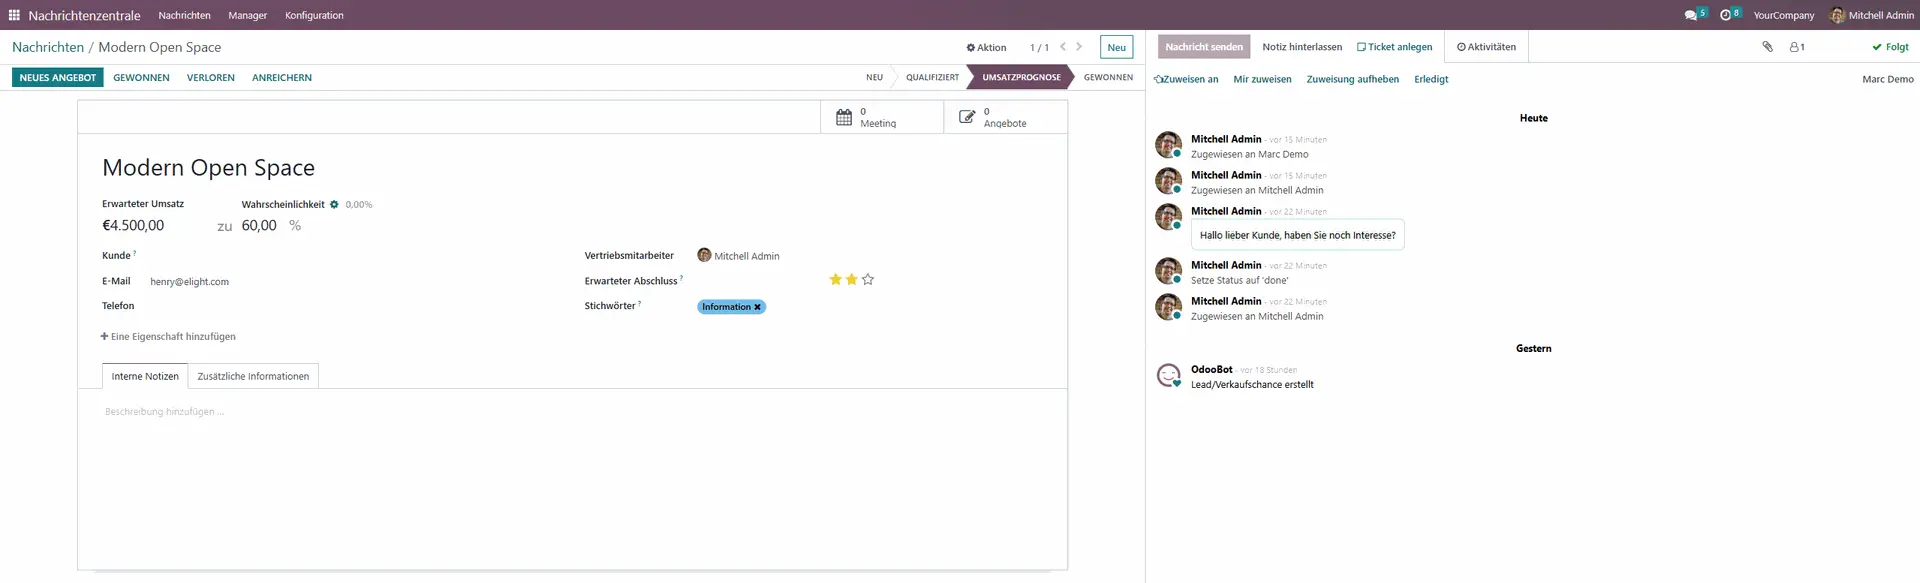Switch to the Interne Notizen tab
This screenshot has height=583, width=1920.
click(x=145, y=376)
